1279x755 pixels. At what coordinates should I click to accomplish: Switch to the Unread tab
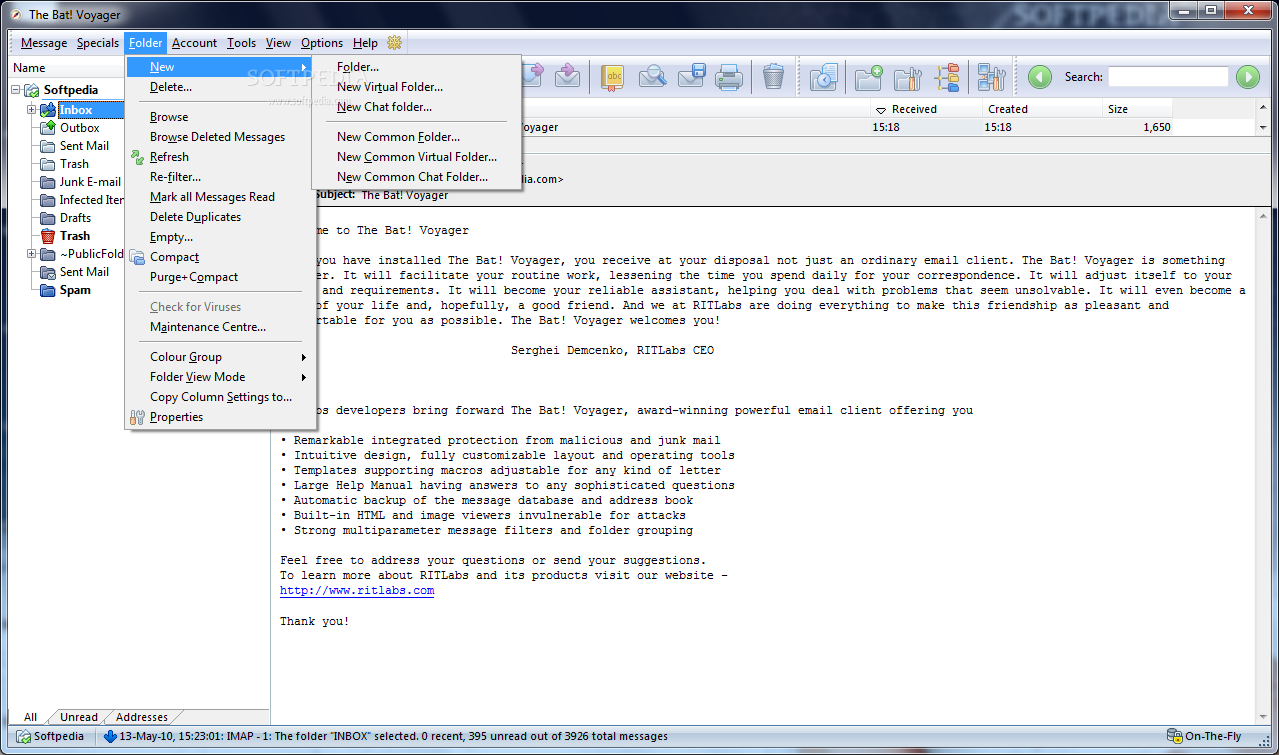click(79, 717)
